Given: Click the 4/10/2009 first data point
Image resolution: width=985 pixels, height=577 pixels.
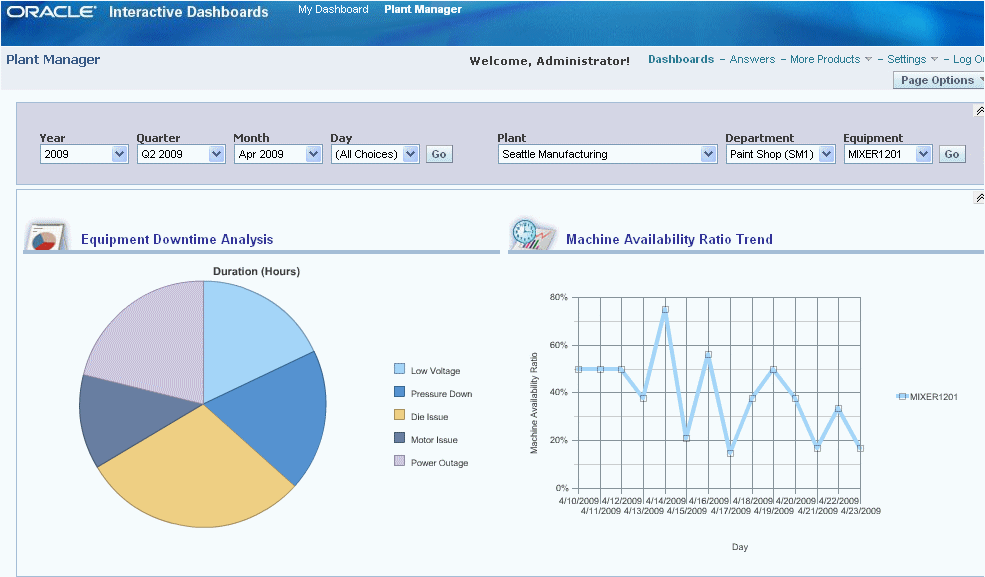Looking at the screenshot, I should coord(579,369).
